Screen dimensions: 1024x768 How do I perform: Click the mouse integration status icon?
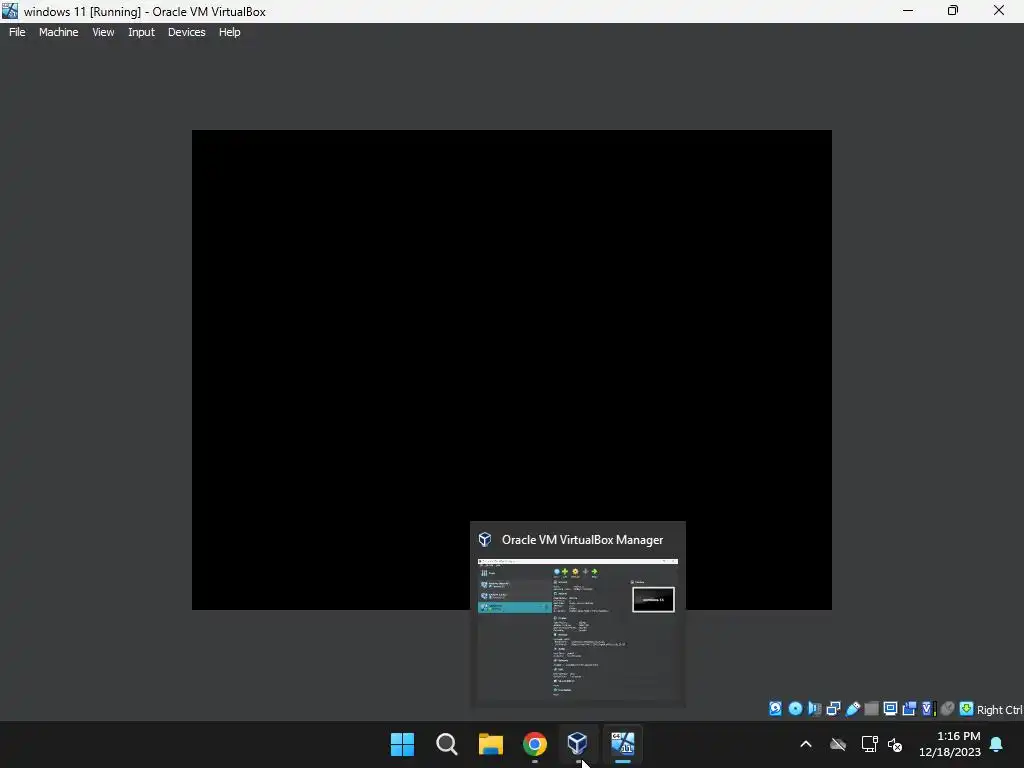pos(948,709)
